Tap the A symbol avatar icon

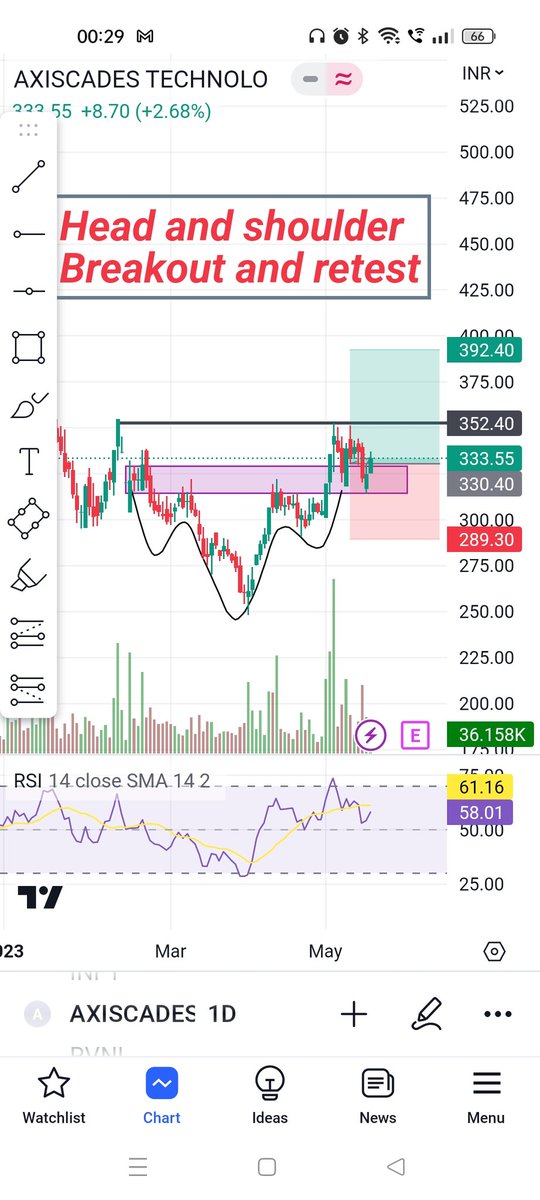(38, 1014)
